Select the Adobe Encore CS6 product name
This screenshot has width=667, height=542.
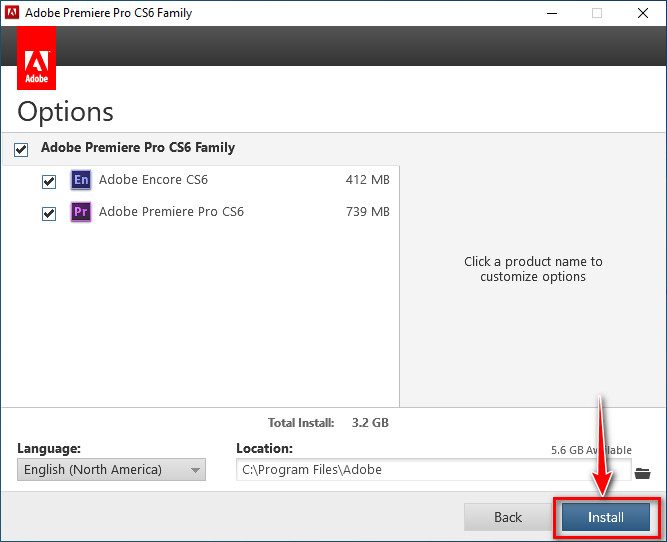click(154, 180)
